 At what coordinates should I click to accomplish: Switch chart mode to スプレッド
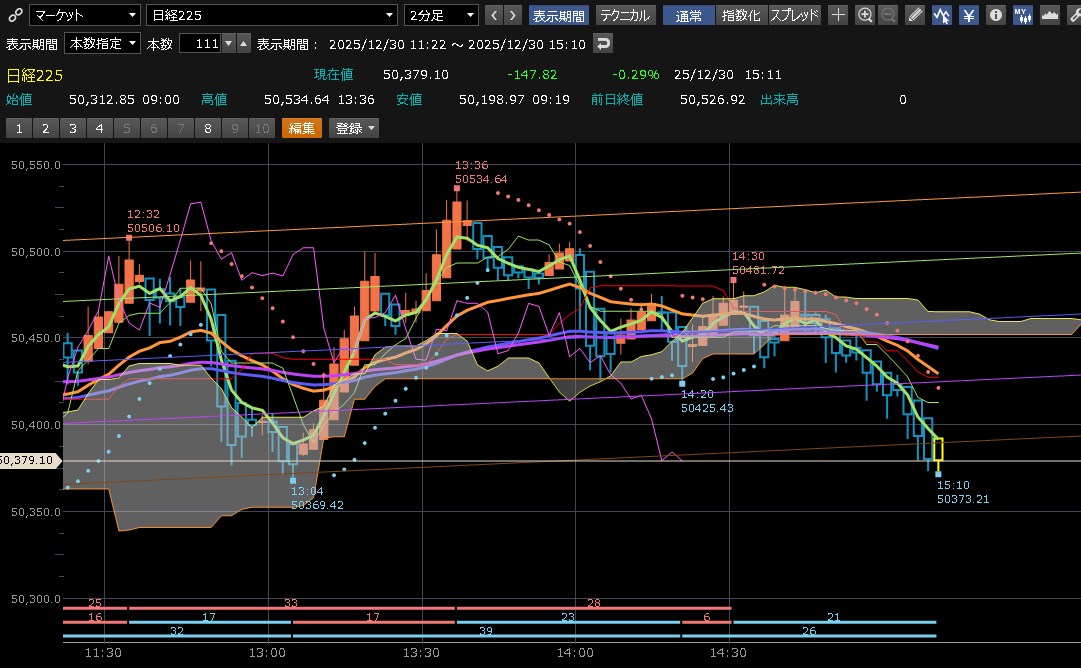[x=795, y=15]
